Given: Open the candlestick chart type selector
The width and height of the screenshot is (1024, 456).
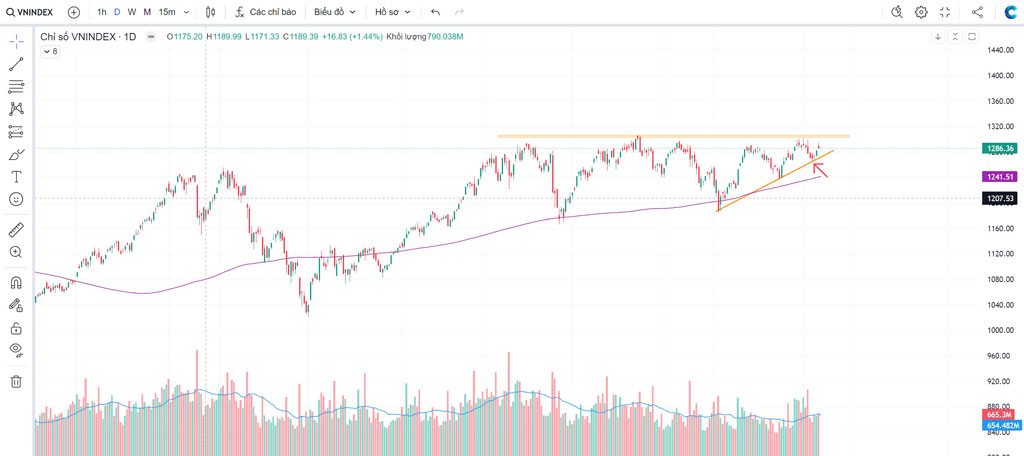Looking at the screenshot, I should [x=210, y=12].
